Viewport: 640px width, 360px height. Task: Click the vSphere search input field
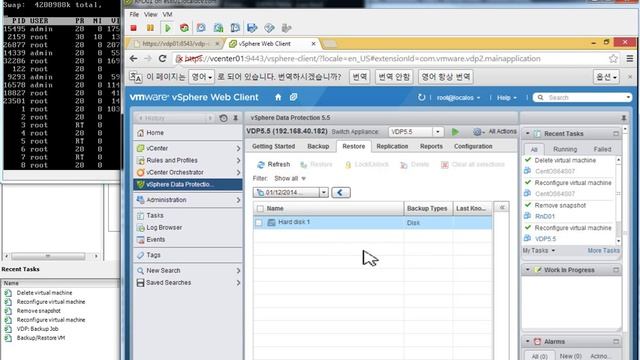pyautogui.click(x=583, y=98)
